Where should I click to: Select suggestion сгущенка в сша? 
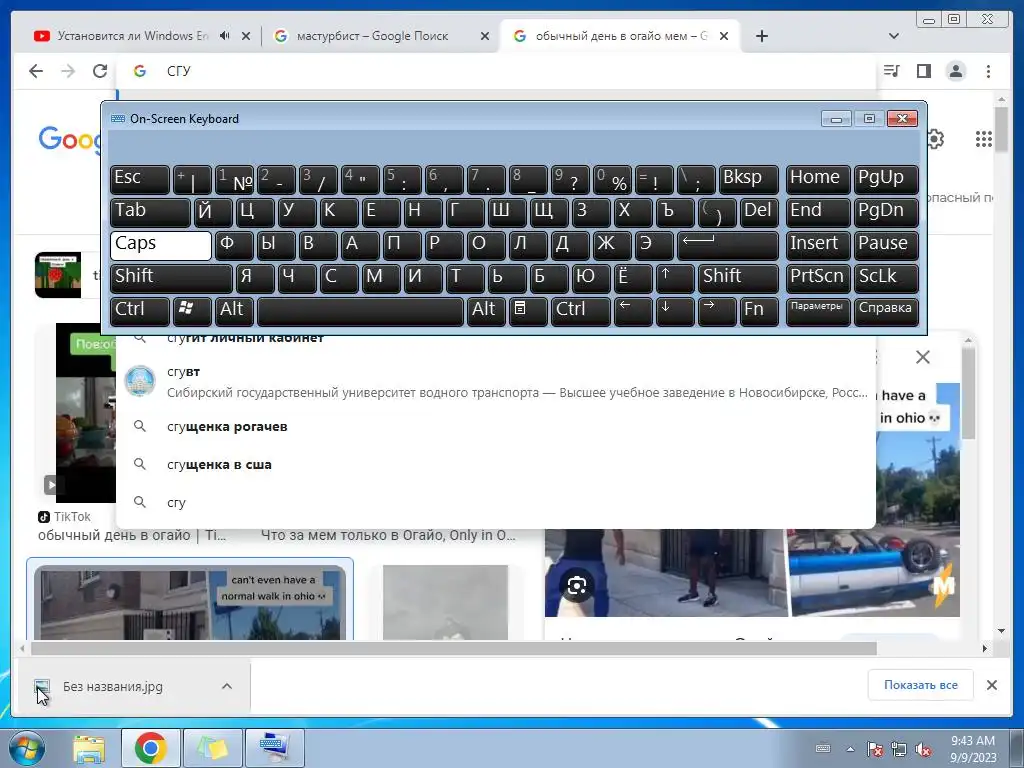pos(495,464)
